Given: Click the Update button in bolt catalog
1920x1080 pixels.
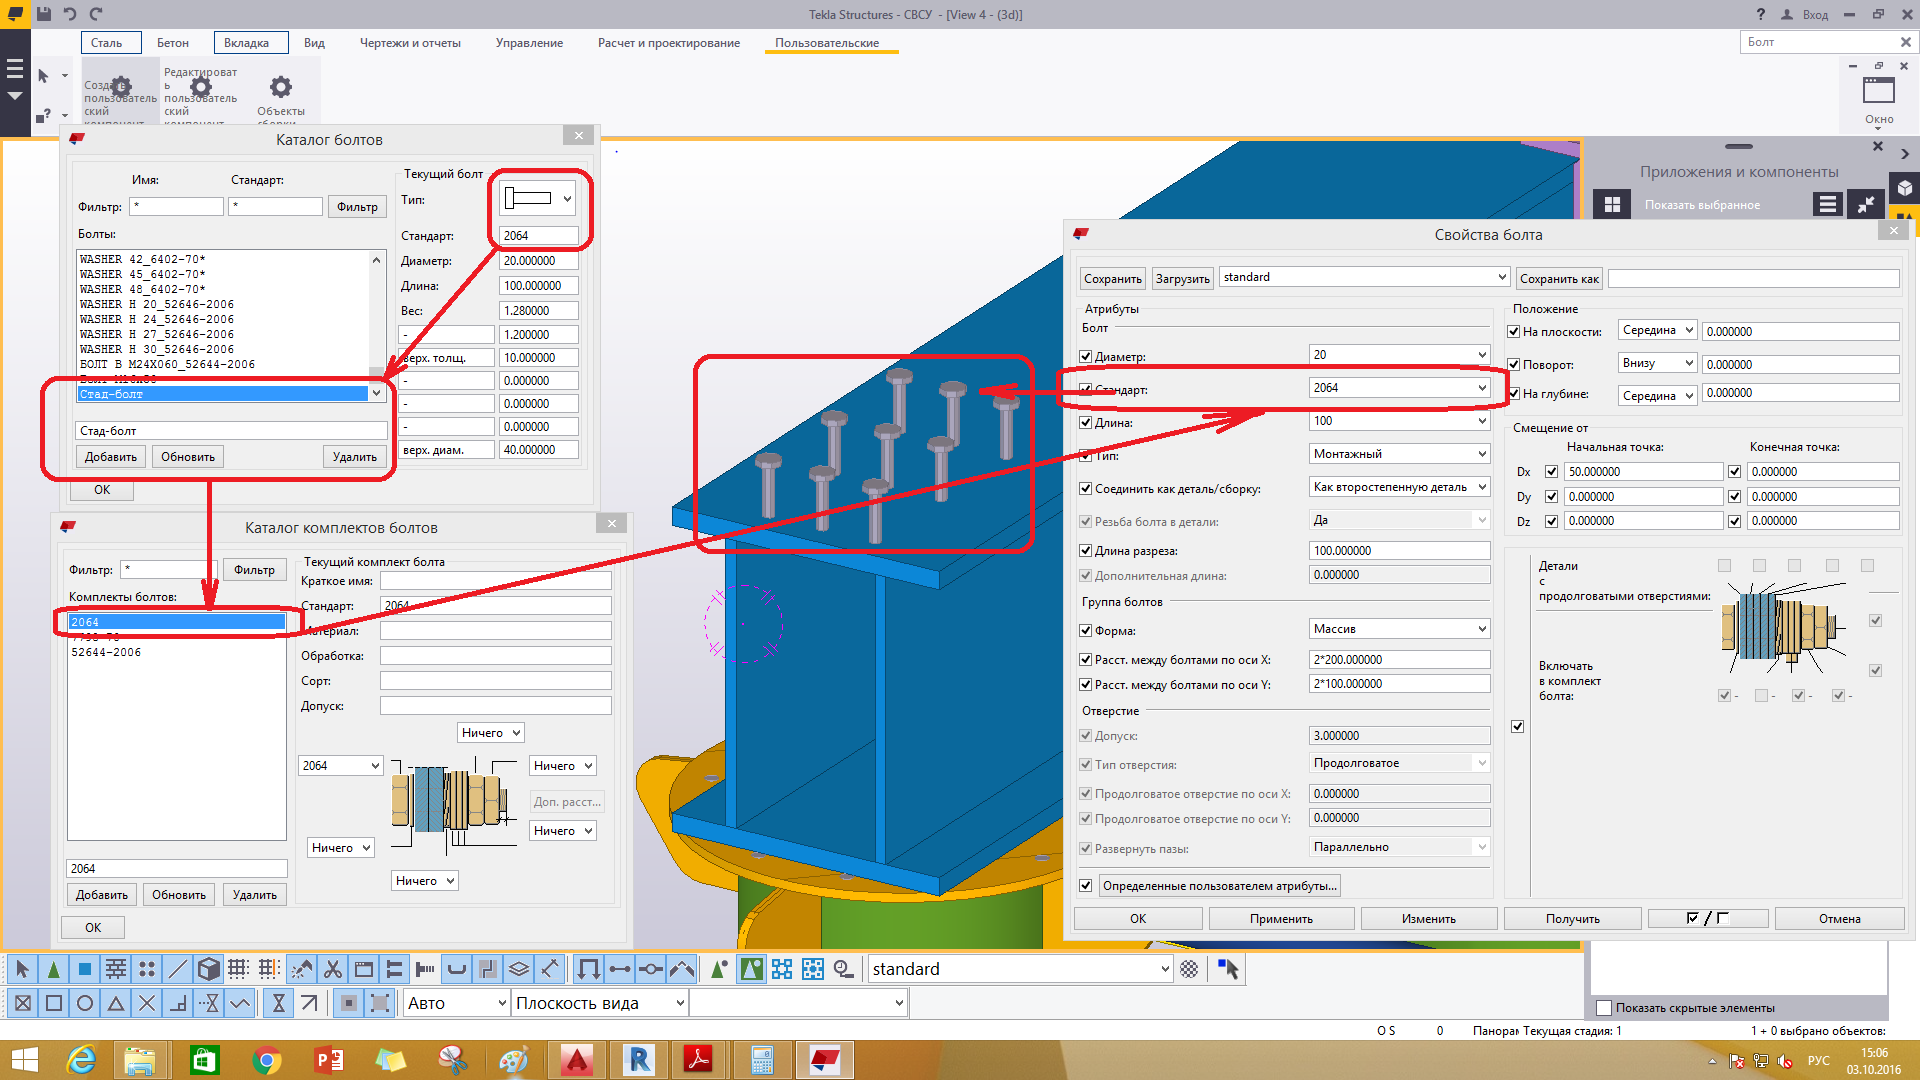Looking at the screenshot, I should 188,457.
